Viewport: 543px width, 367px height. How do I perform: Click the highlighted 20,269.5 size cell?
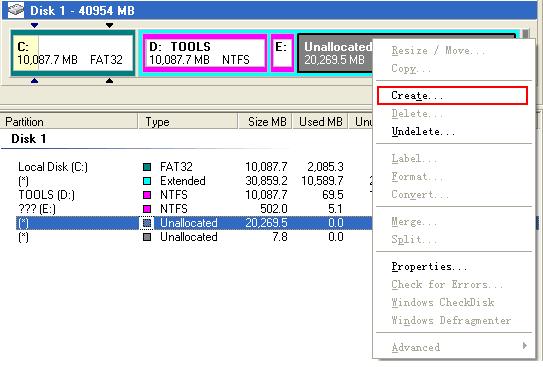[266, 223]
